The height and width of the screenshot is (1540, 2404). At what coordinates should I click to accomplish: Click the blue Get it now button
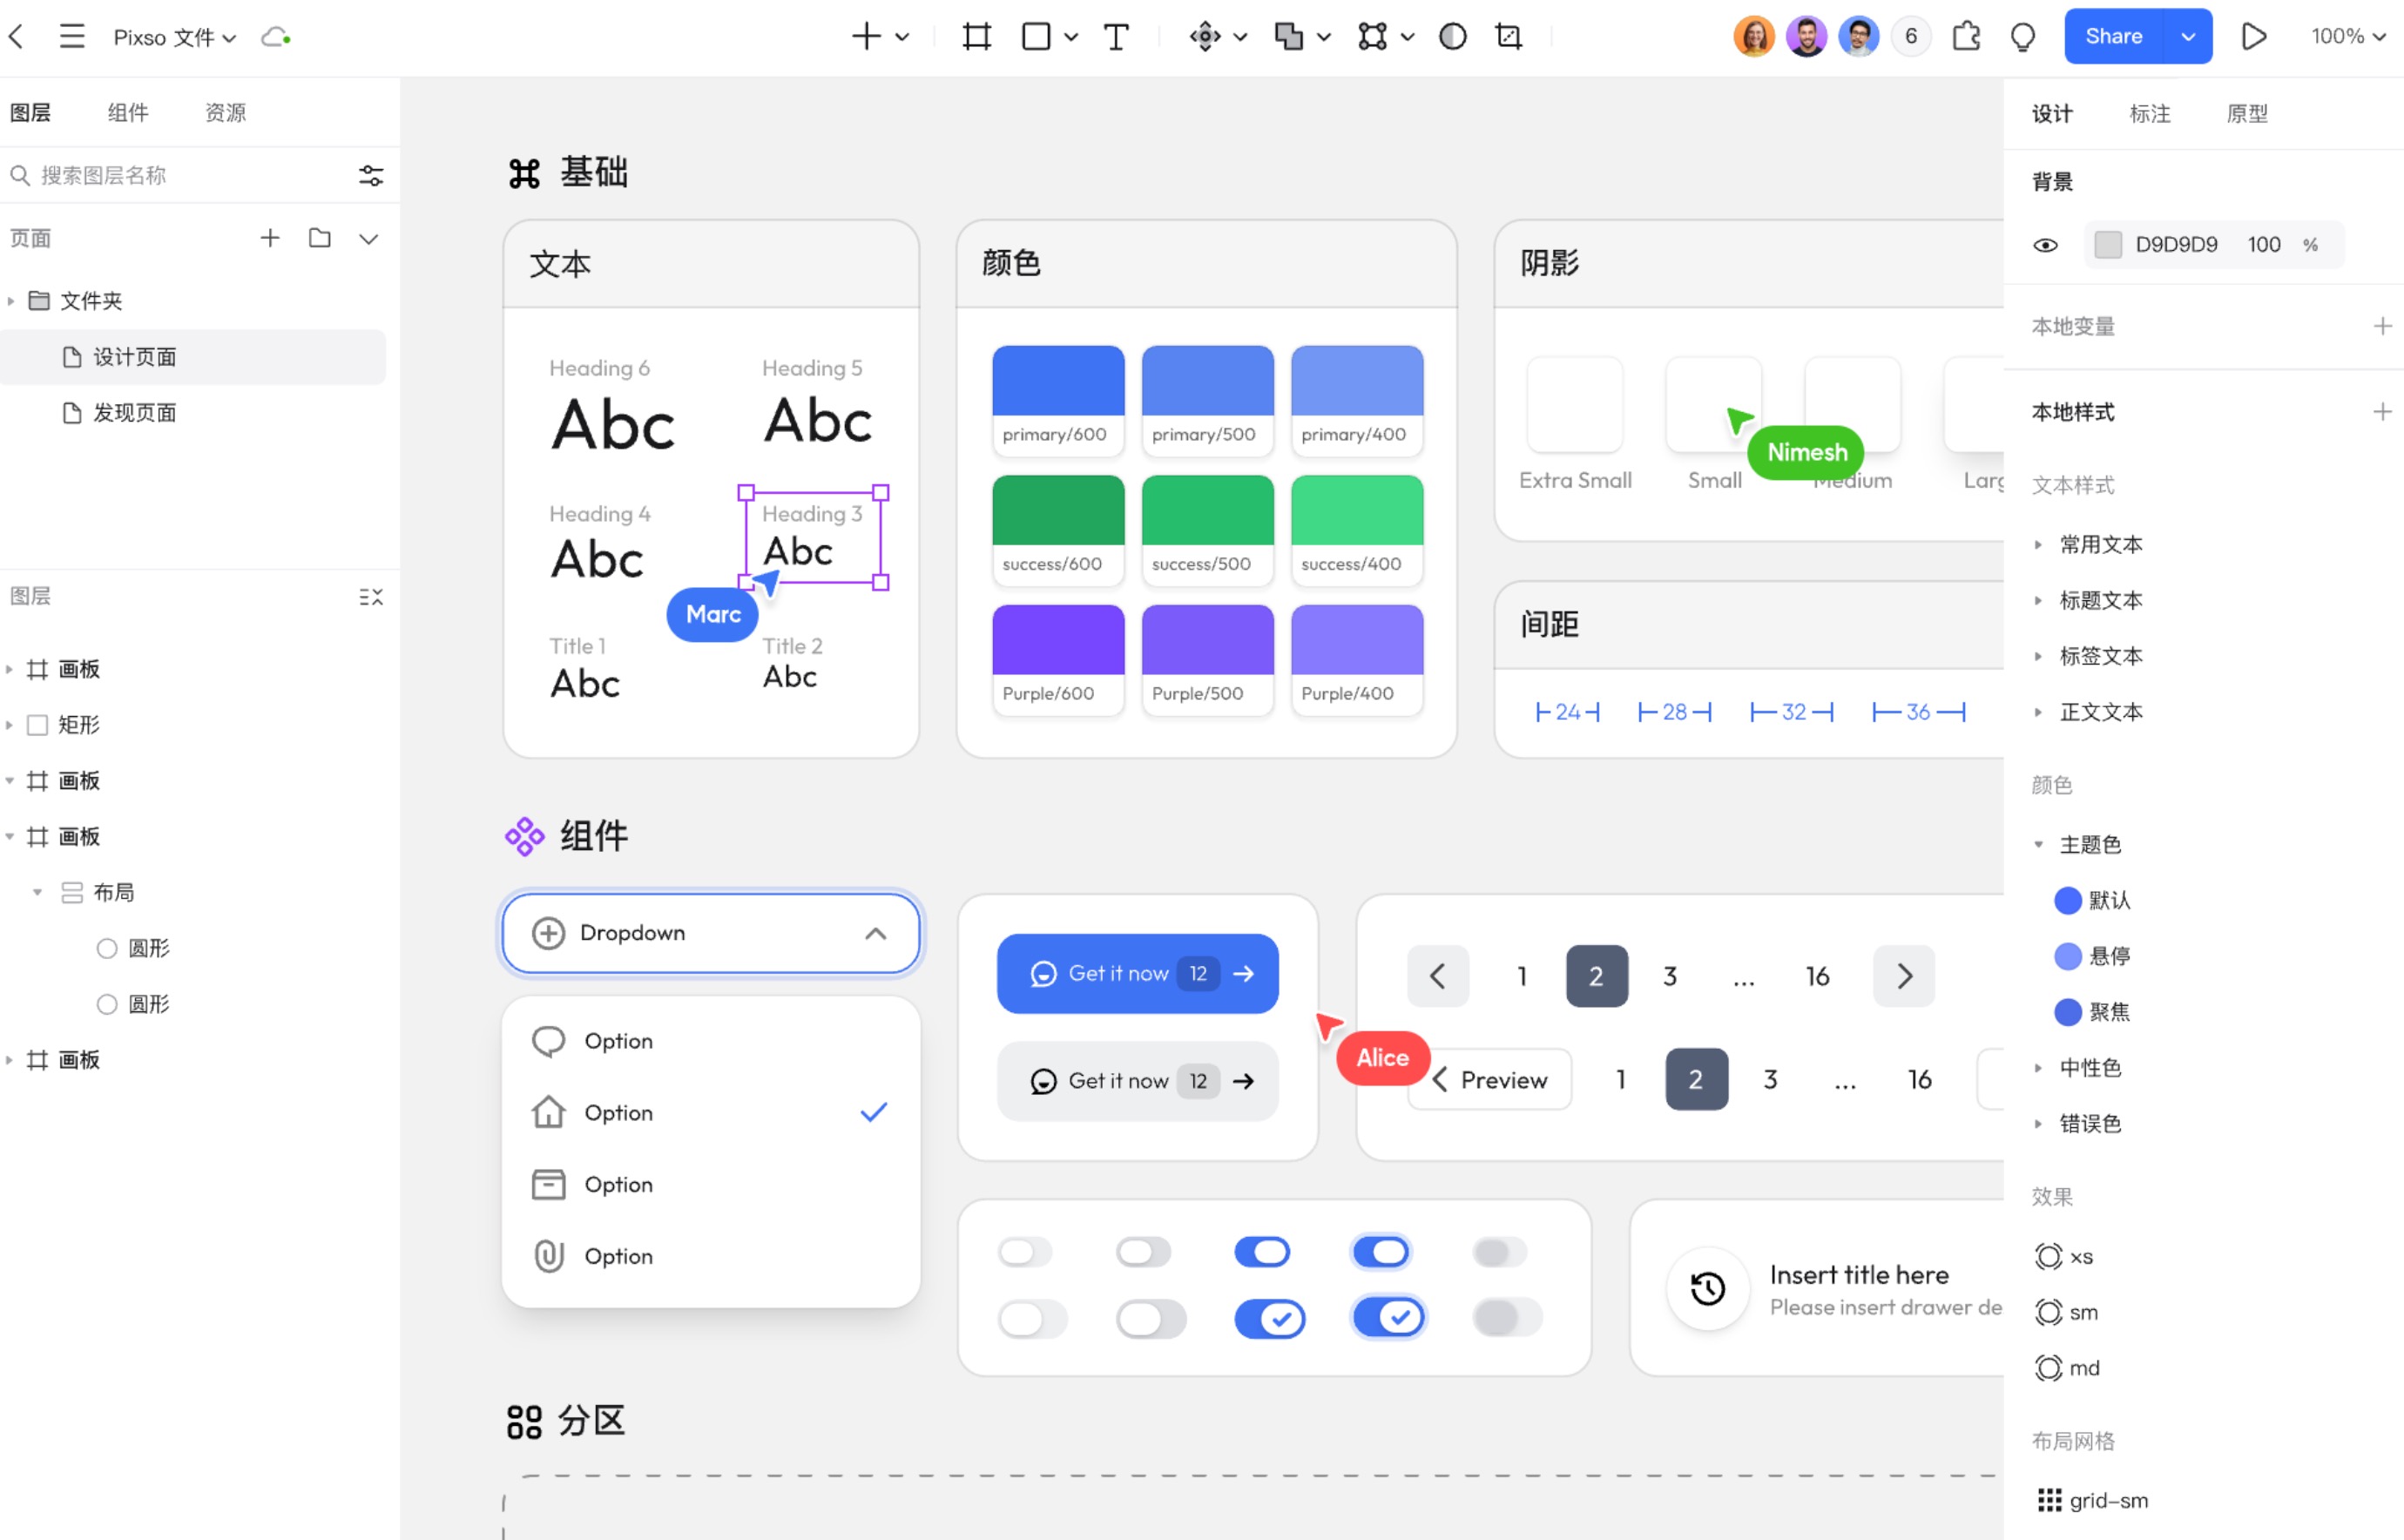point(1137,974)
